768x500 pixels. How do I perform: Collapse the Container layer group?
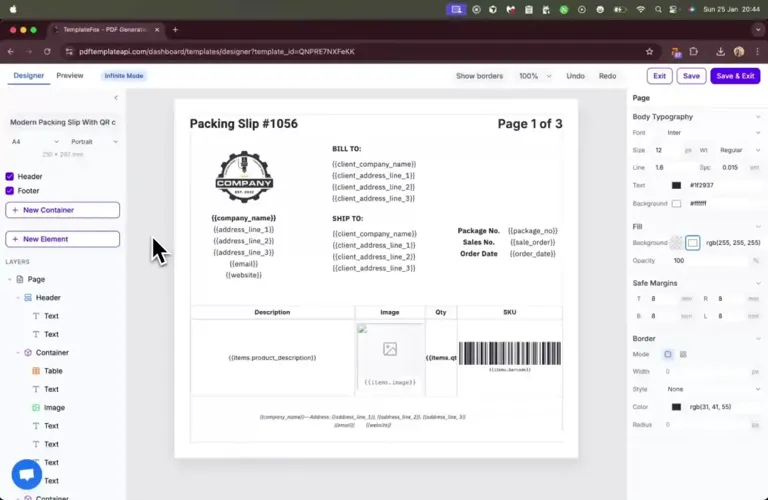pos(18,353)
